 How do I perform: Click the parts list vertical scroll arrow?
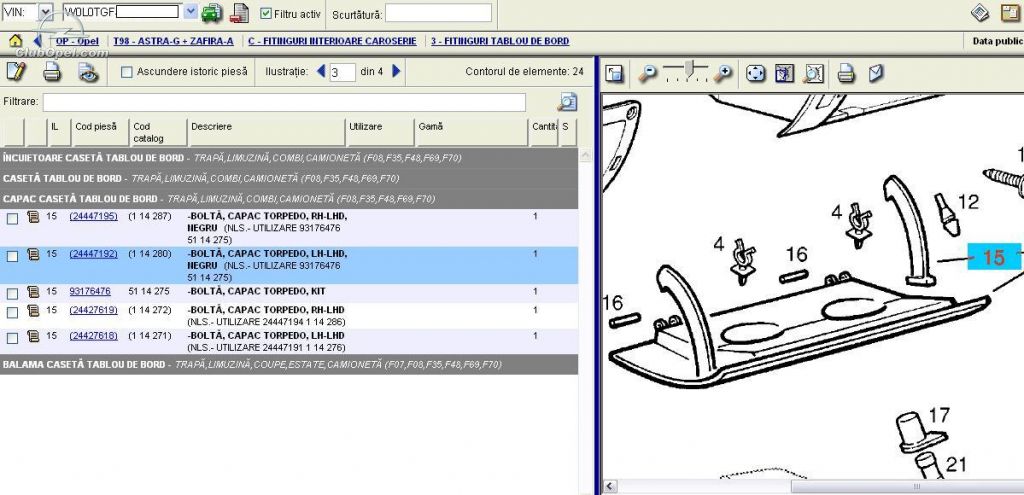coord(585,156)
